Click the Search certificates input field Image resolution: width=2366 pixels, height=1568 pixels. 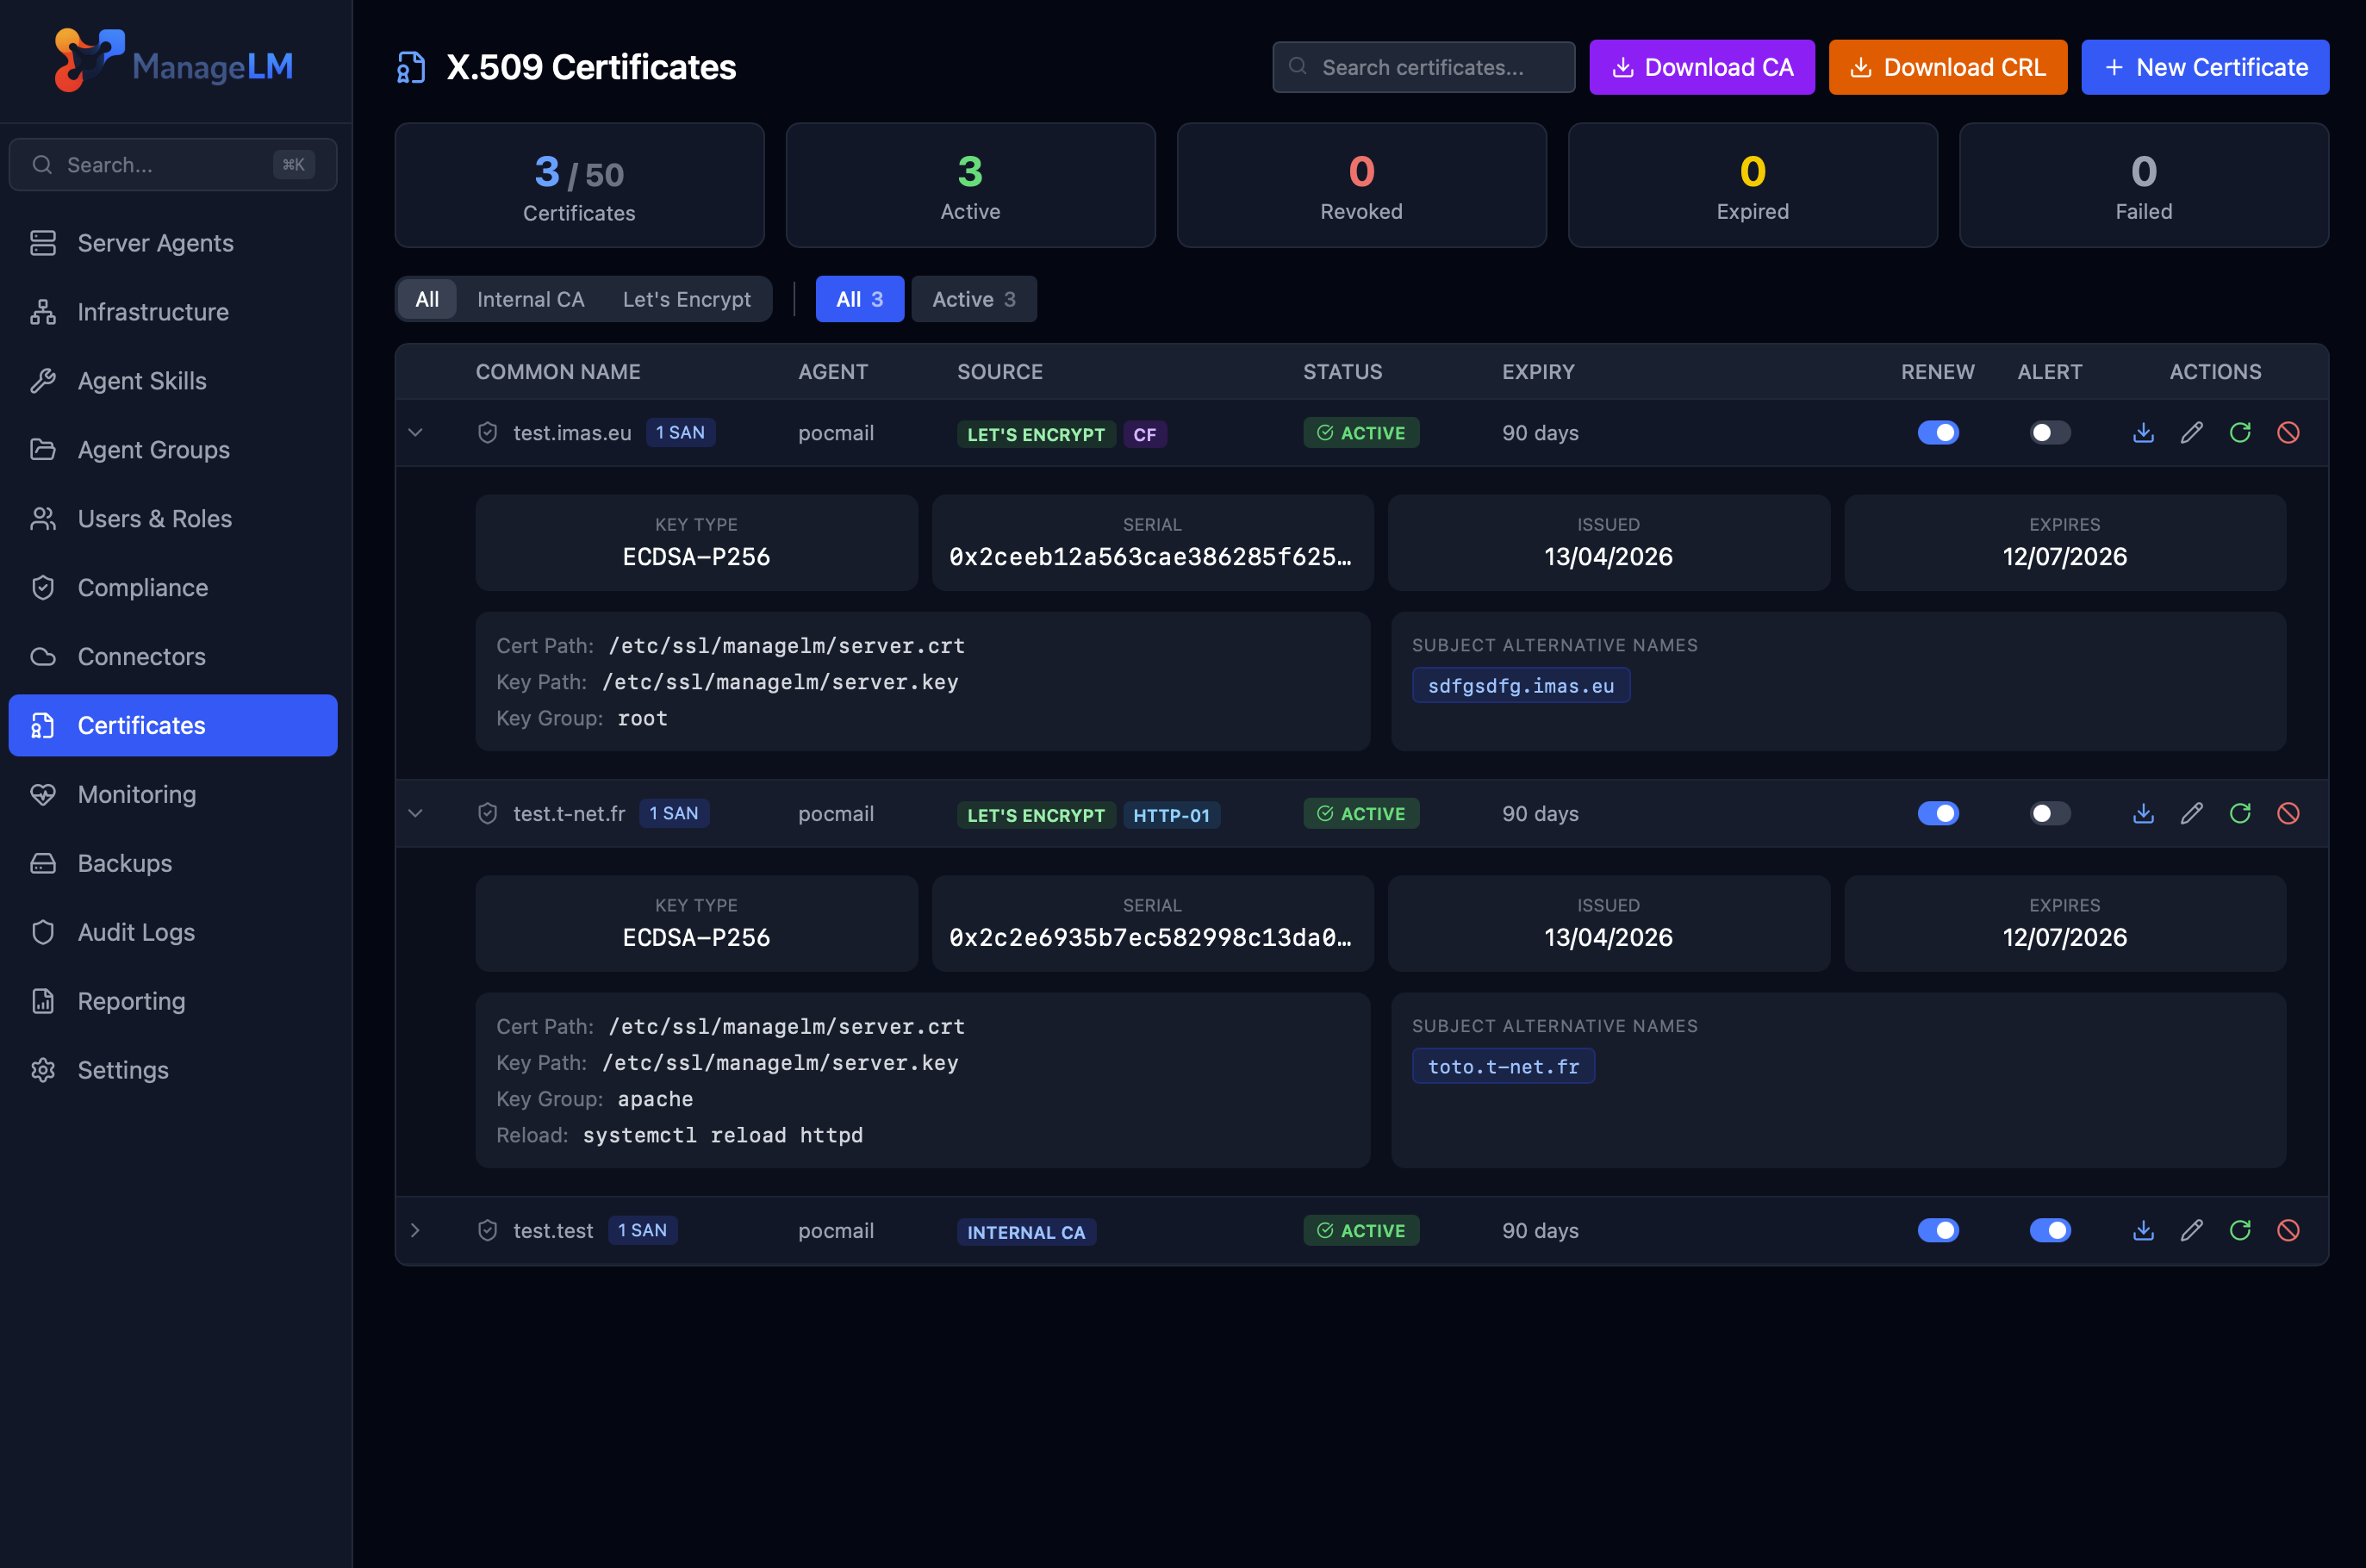pyautogui.click(x=1422, y=66)
